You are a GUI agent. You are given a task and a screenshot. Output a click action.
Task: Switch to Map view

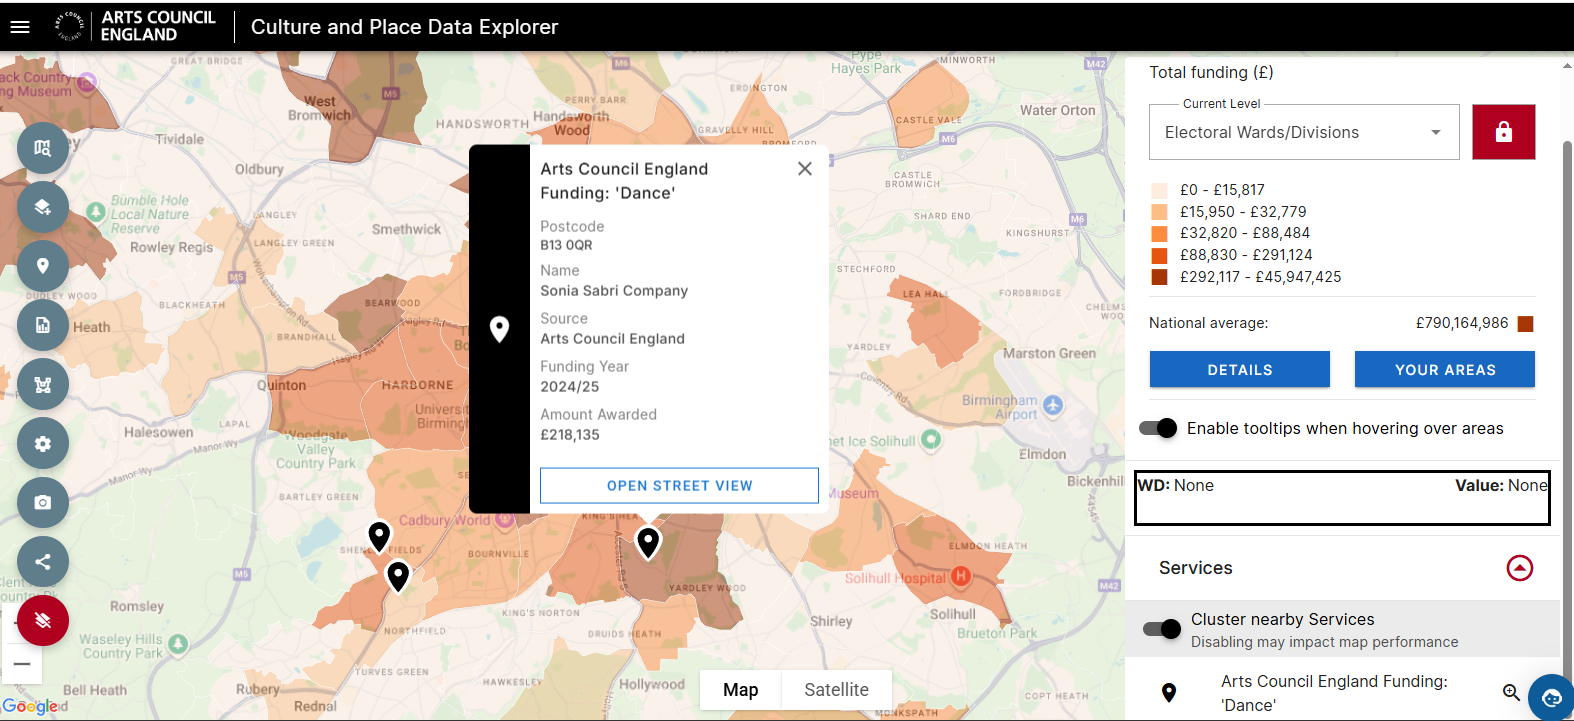coord(741,690)
